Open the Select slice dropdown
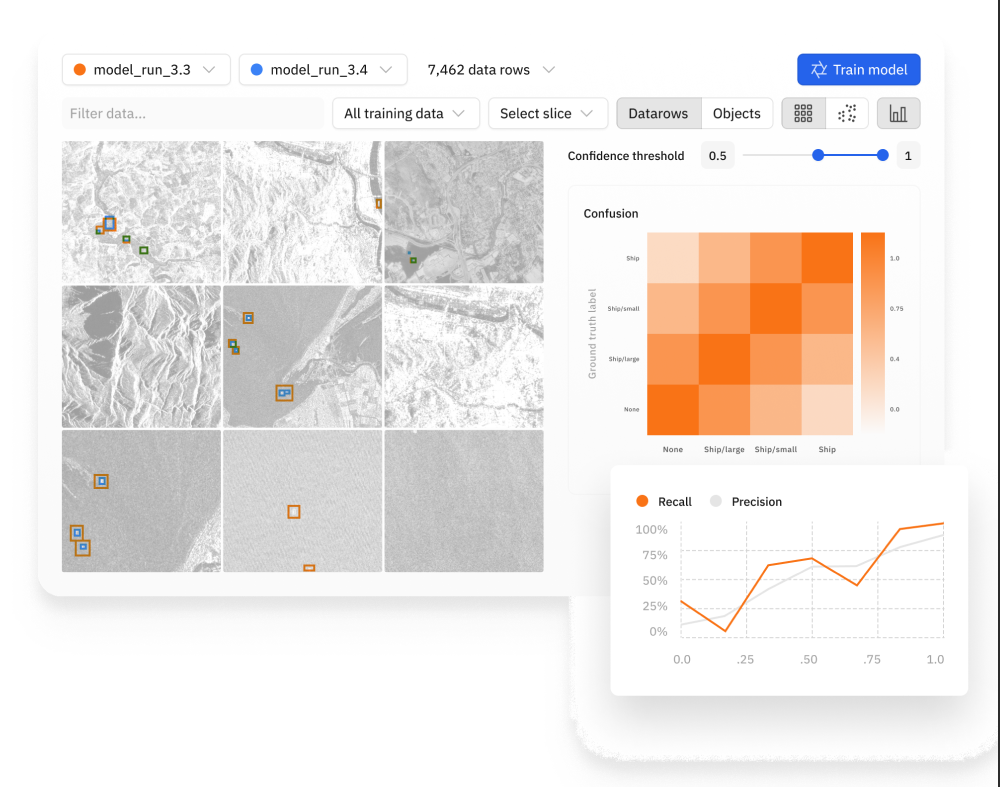The image size is (1000, 787). tap(548, 113)
